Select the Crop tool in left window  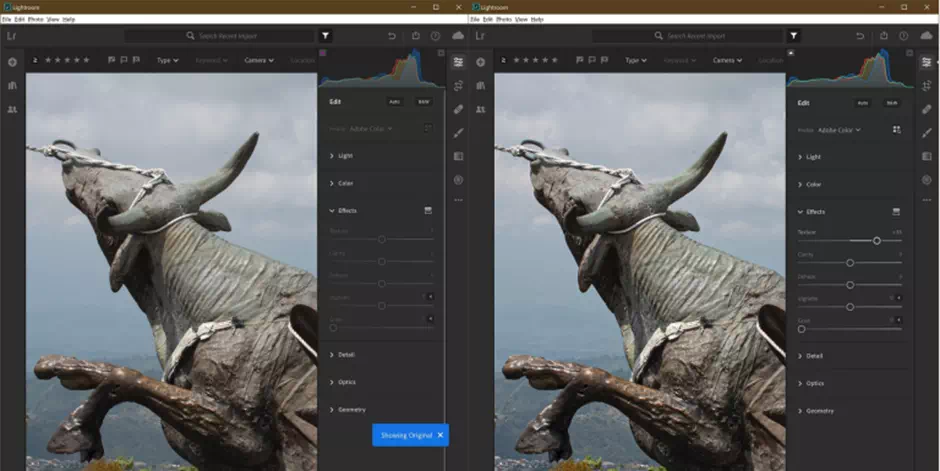tap(459, 86)
